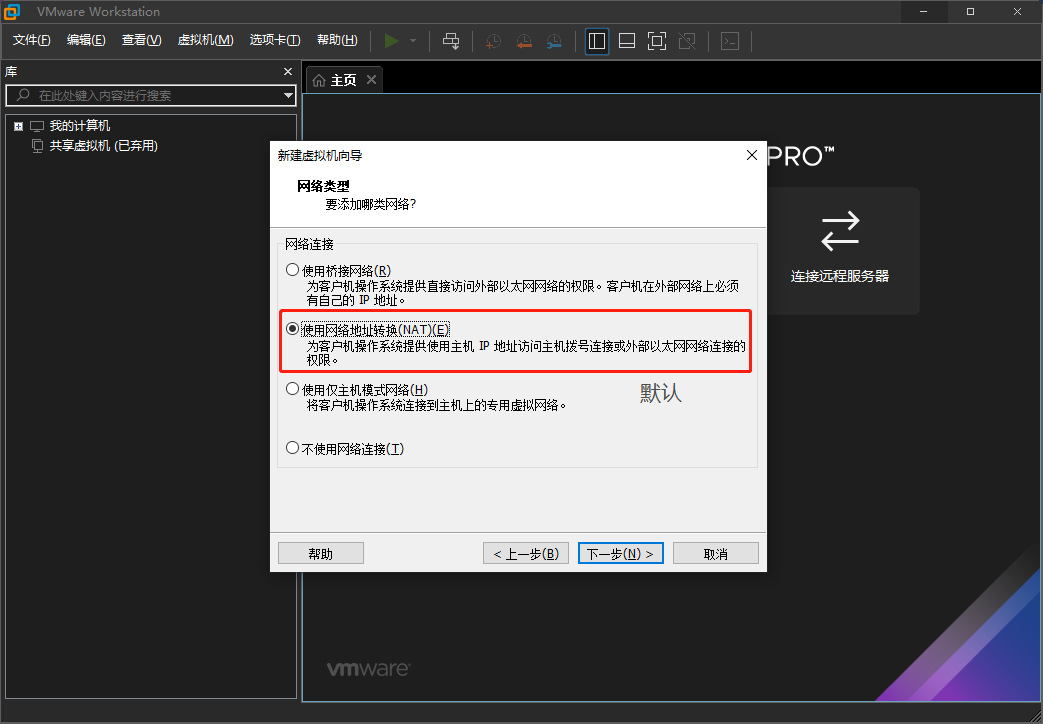Click the home icon on 主页 tab
The image size is (1043, 724).
point(319,81)
